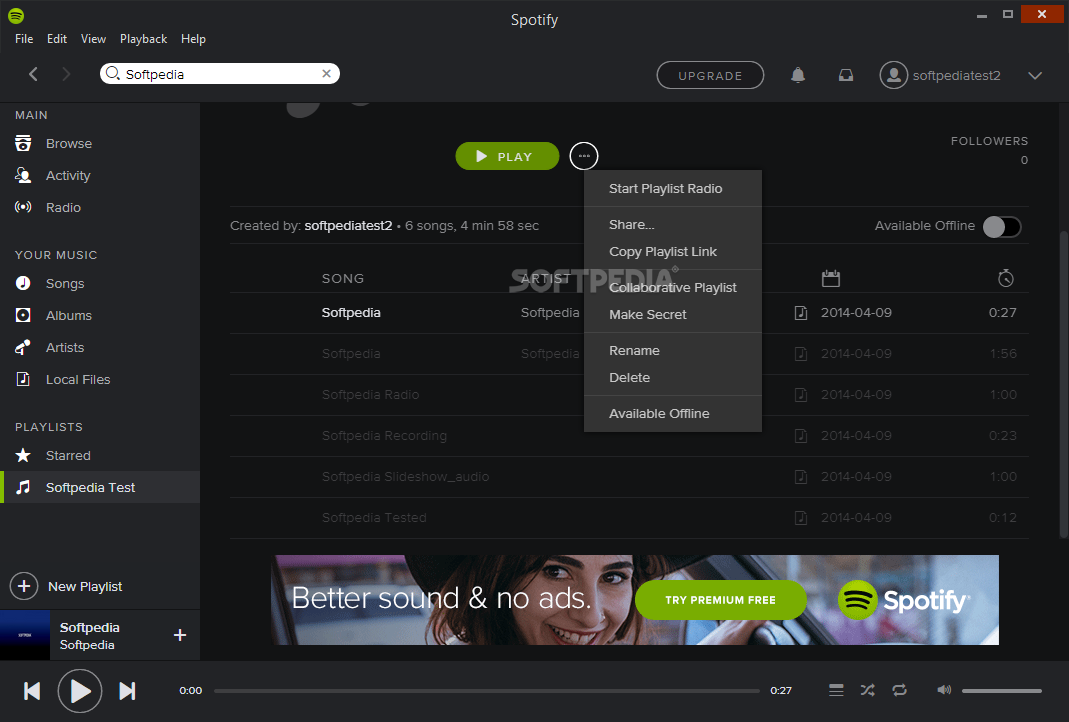Click the speaker volume icon
The width and height of the screenshot is (1069, 722).
[944, 690]
